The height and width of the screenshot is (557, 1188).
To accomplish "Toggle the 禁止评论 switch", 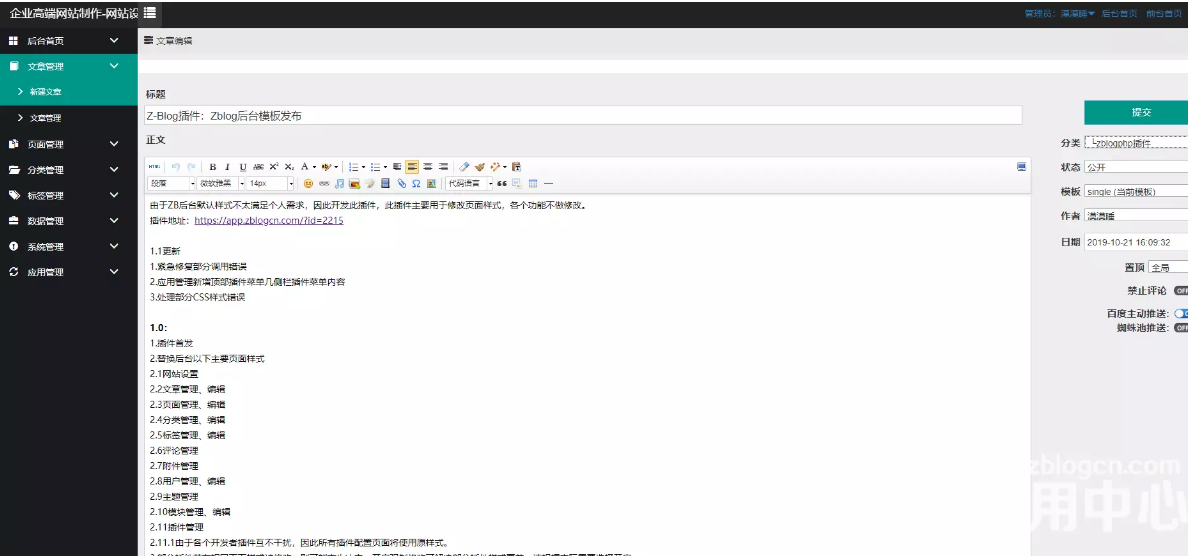I will (x=1181, y=291).
